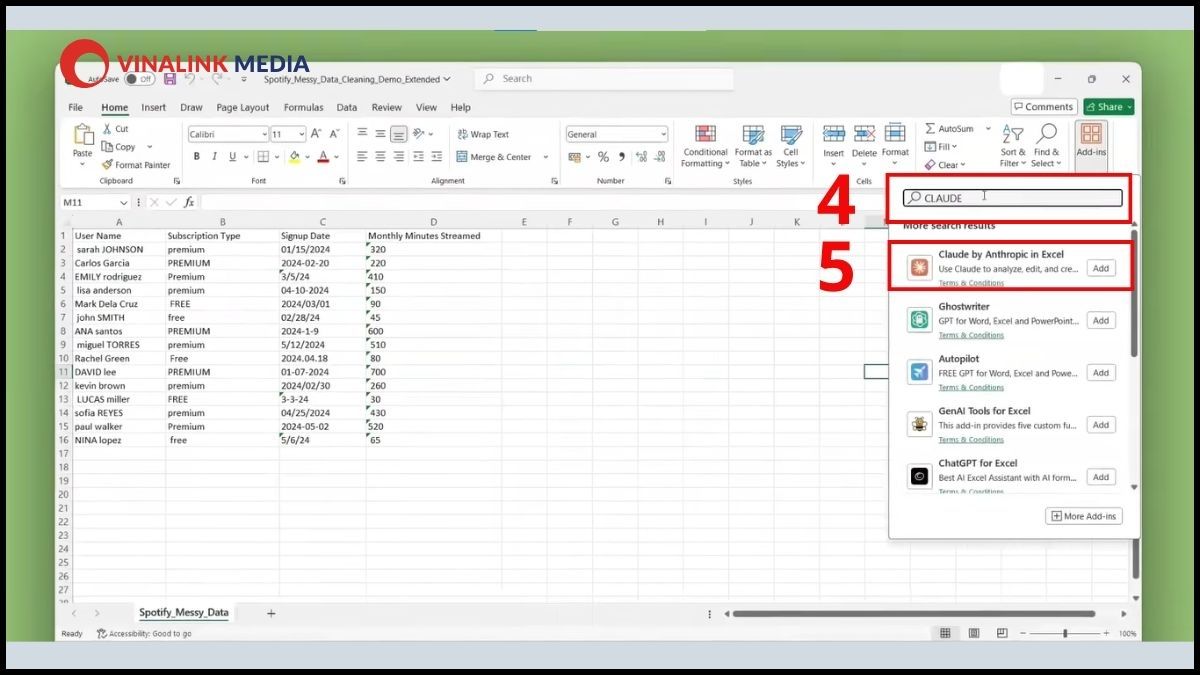Image resolution: width=1200 pixels, height=675 pixels.
Task: Click the Claude by Anthropic add-in icon
Action: 919,268
